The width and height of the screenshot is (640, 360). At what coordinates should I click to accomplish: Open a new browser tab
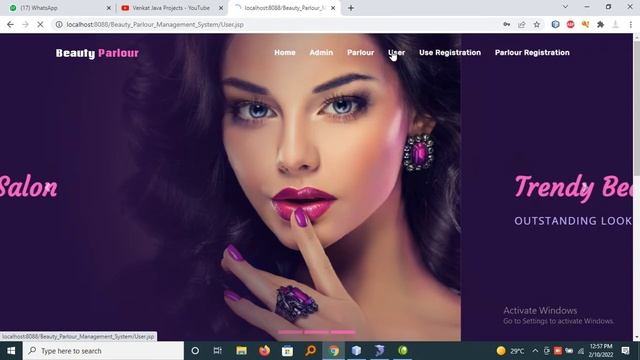pyautogui.click(x=351, y=8)
